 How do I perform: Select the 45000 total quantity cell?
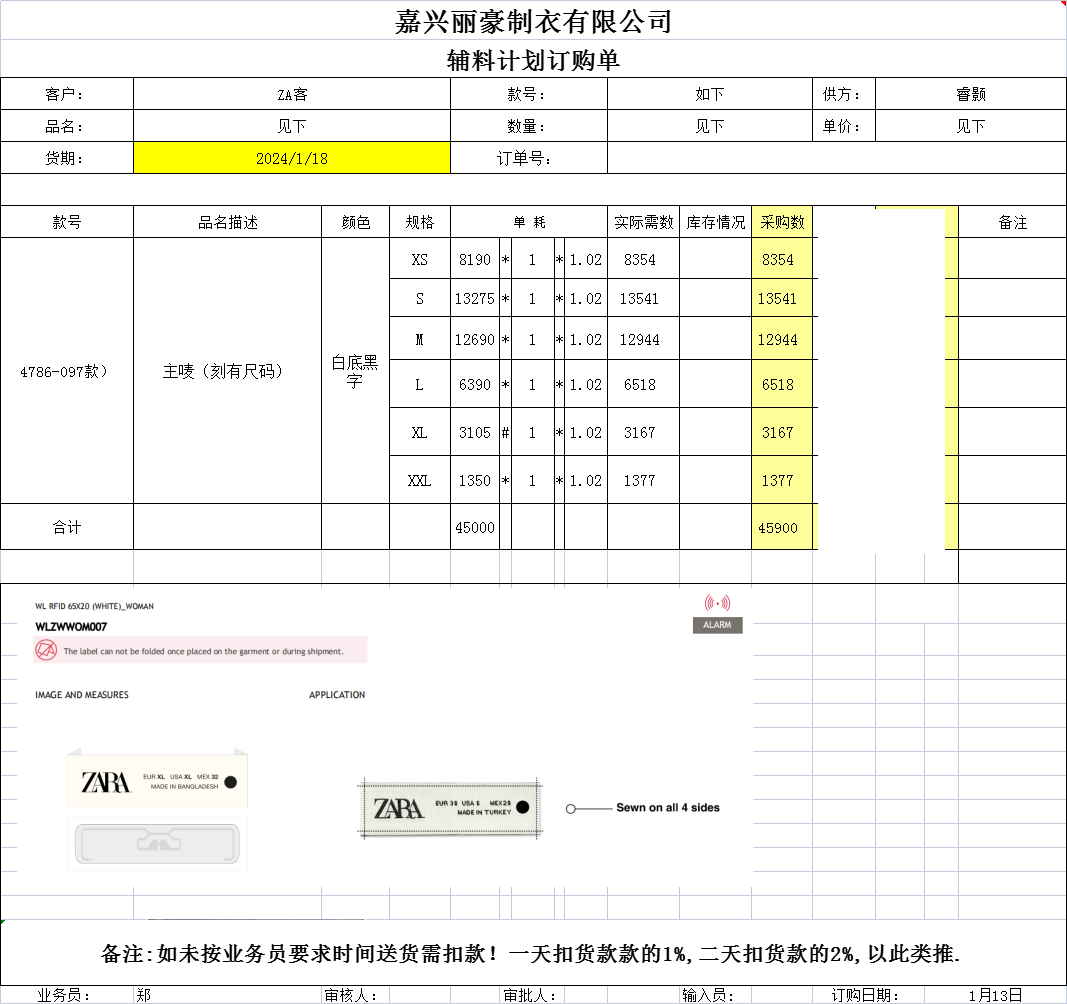click(474, 527)
